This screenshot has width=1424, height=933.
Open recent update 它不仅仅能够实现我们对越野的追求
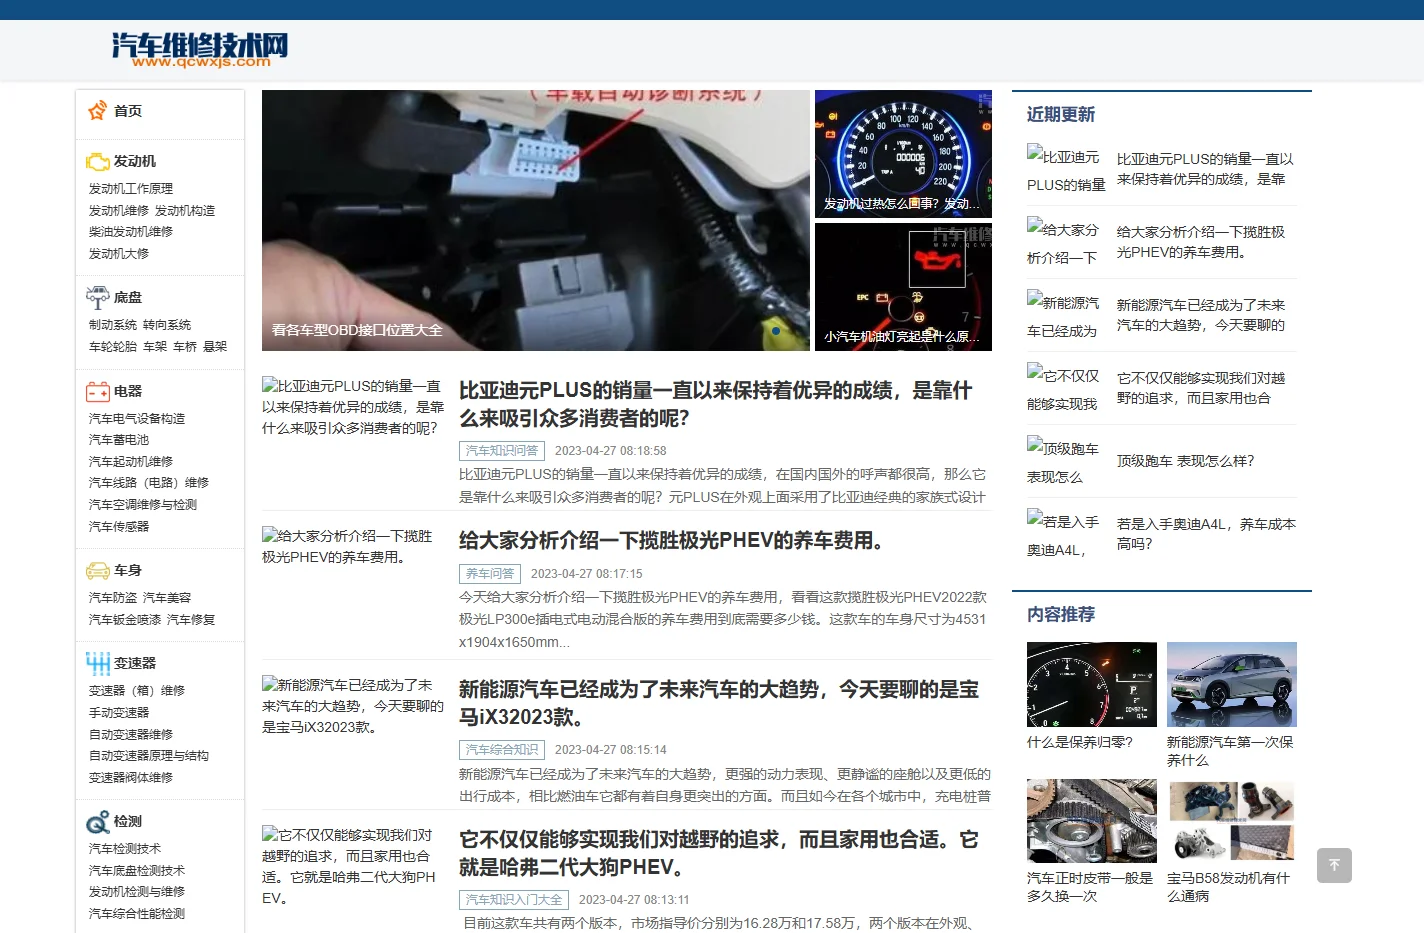click(x=1201, y=388)
